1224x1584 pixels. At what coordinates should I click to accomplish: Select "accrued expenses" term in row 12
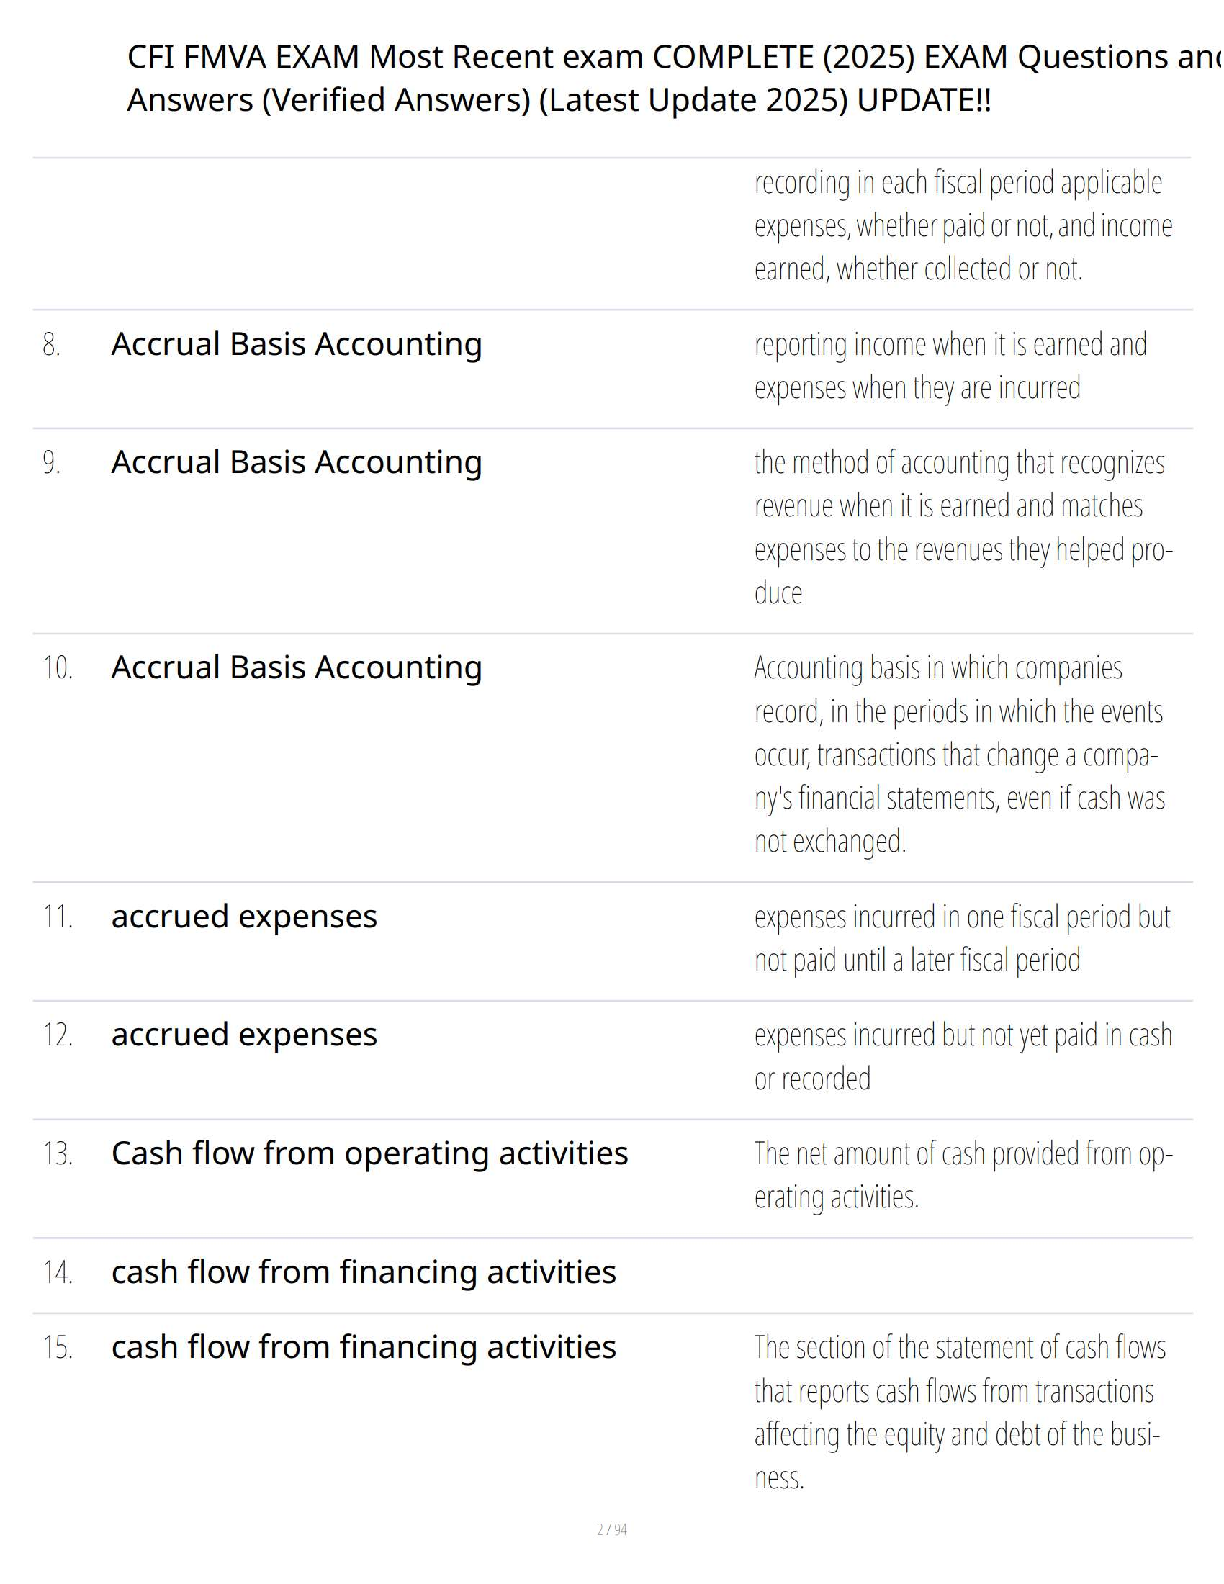point(244,1034)
